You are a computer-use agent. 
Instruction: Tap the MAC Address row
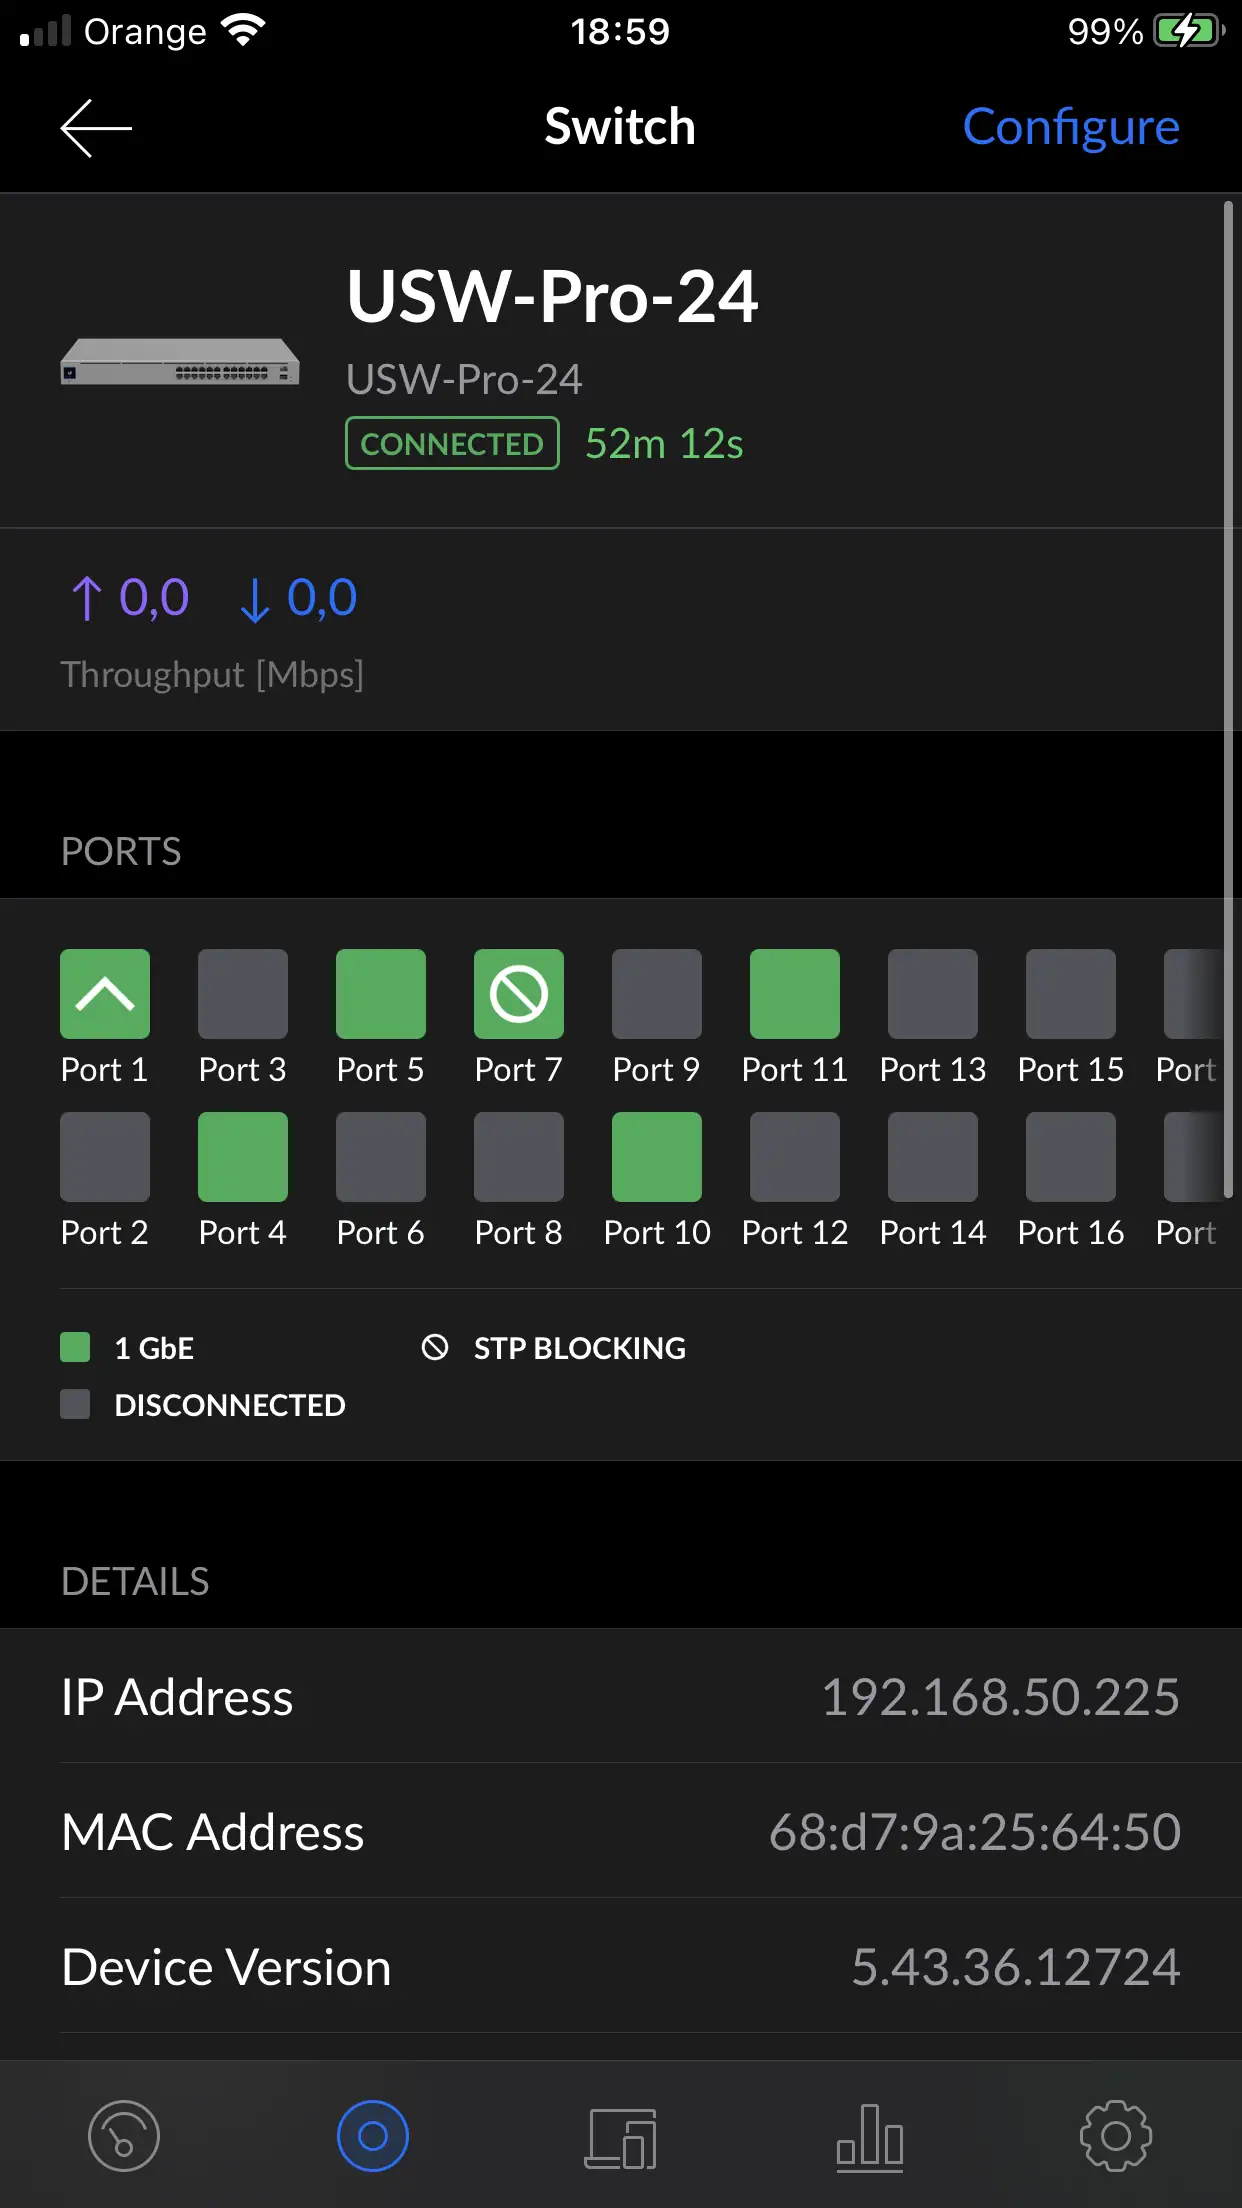(x=620, y=1832)
